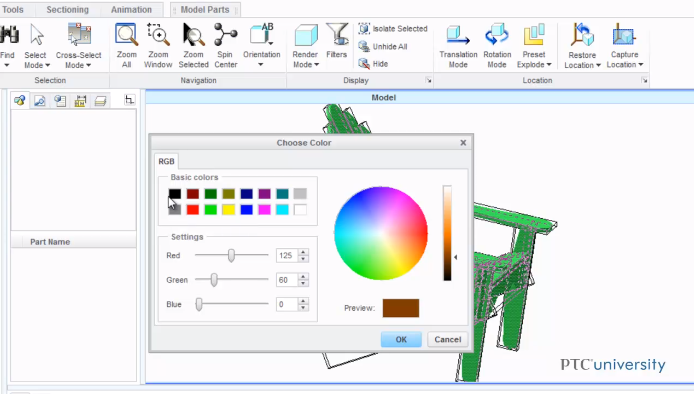Image resolution: width=694 pixels, height=394 pixels.
Task: Select the RGB tab in Choose Color
Action: (166, 162)
